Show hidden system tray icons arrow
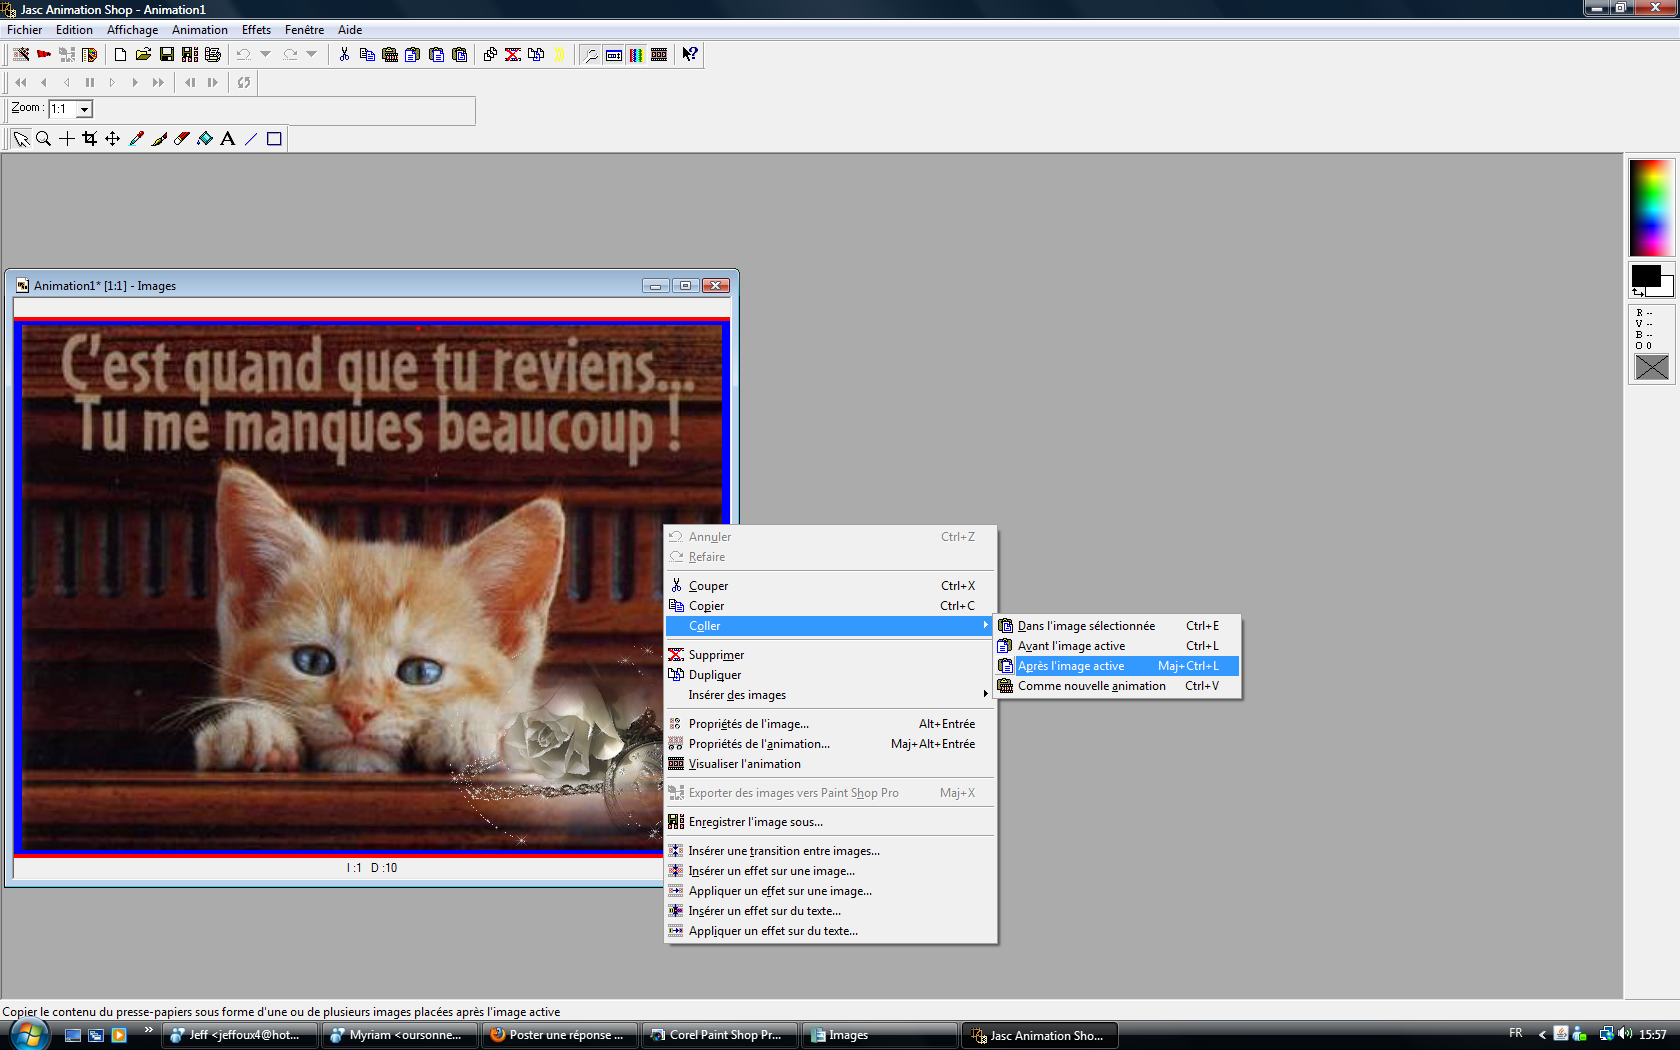Screen dimensions: 1680x1050 1542,1035
